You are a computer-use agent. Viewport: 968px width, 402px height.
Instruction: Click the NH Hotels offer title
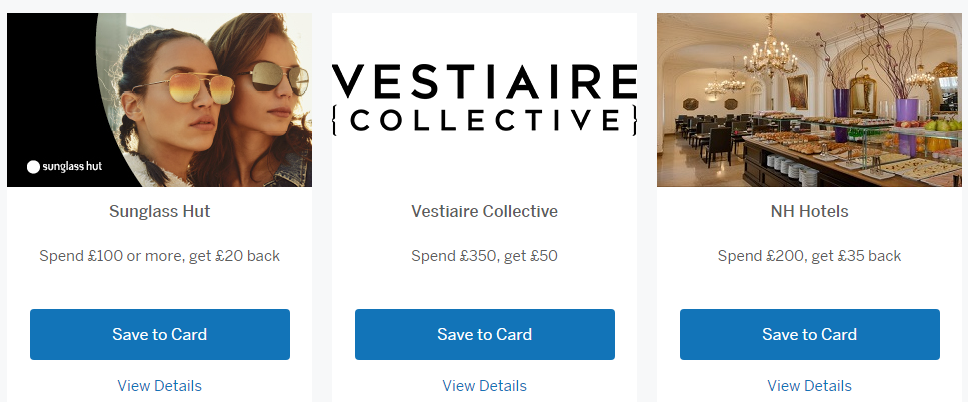click(x=809, y=212)
